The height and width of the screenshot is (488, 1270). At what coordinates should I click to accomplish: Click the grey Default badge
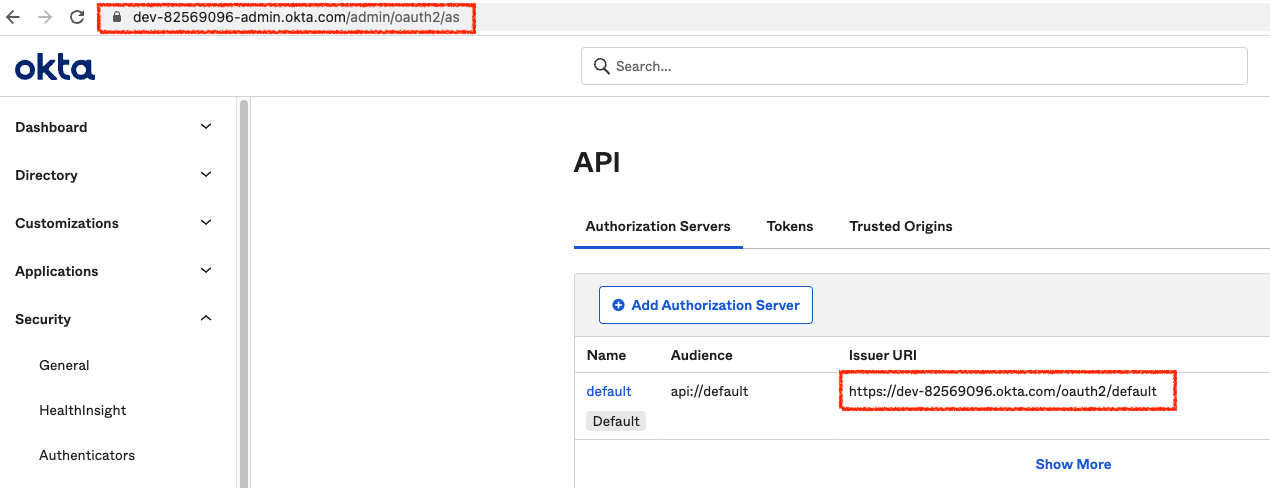pyautogui.click(x=616, y=421)
